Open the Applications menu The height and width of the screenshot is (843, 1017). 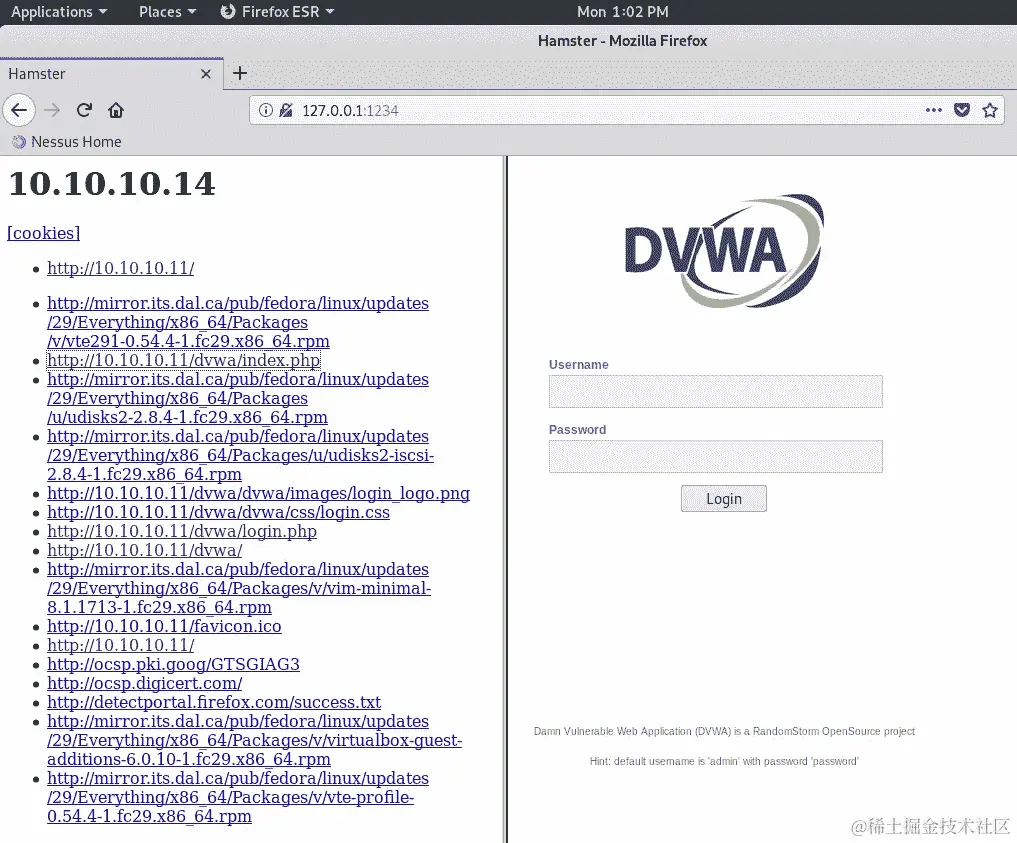59,12
